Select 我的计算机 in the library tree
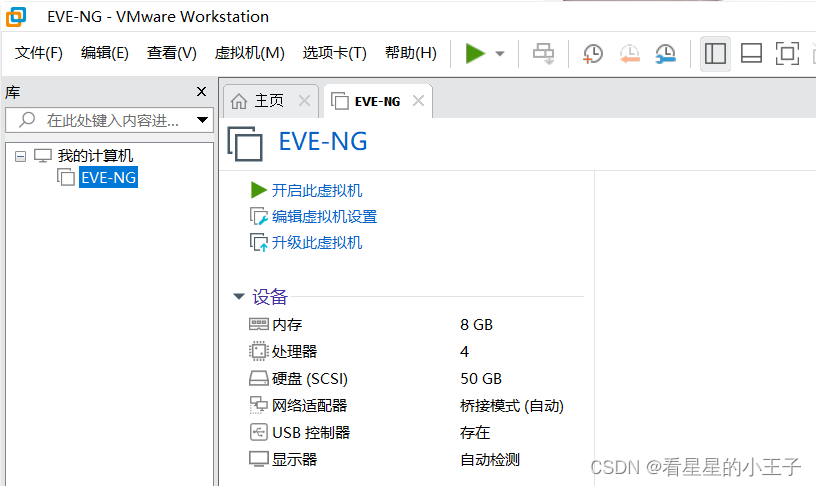The height and width of the screenshot is (486, 816). pos(95,156)
